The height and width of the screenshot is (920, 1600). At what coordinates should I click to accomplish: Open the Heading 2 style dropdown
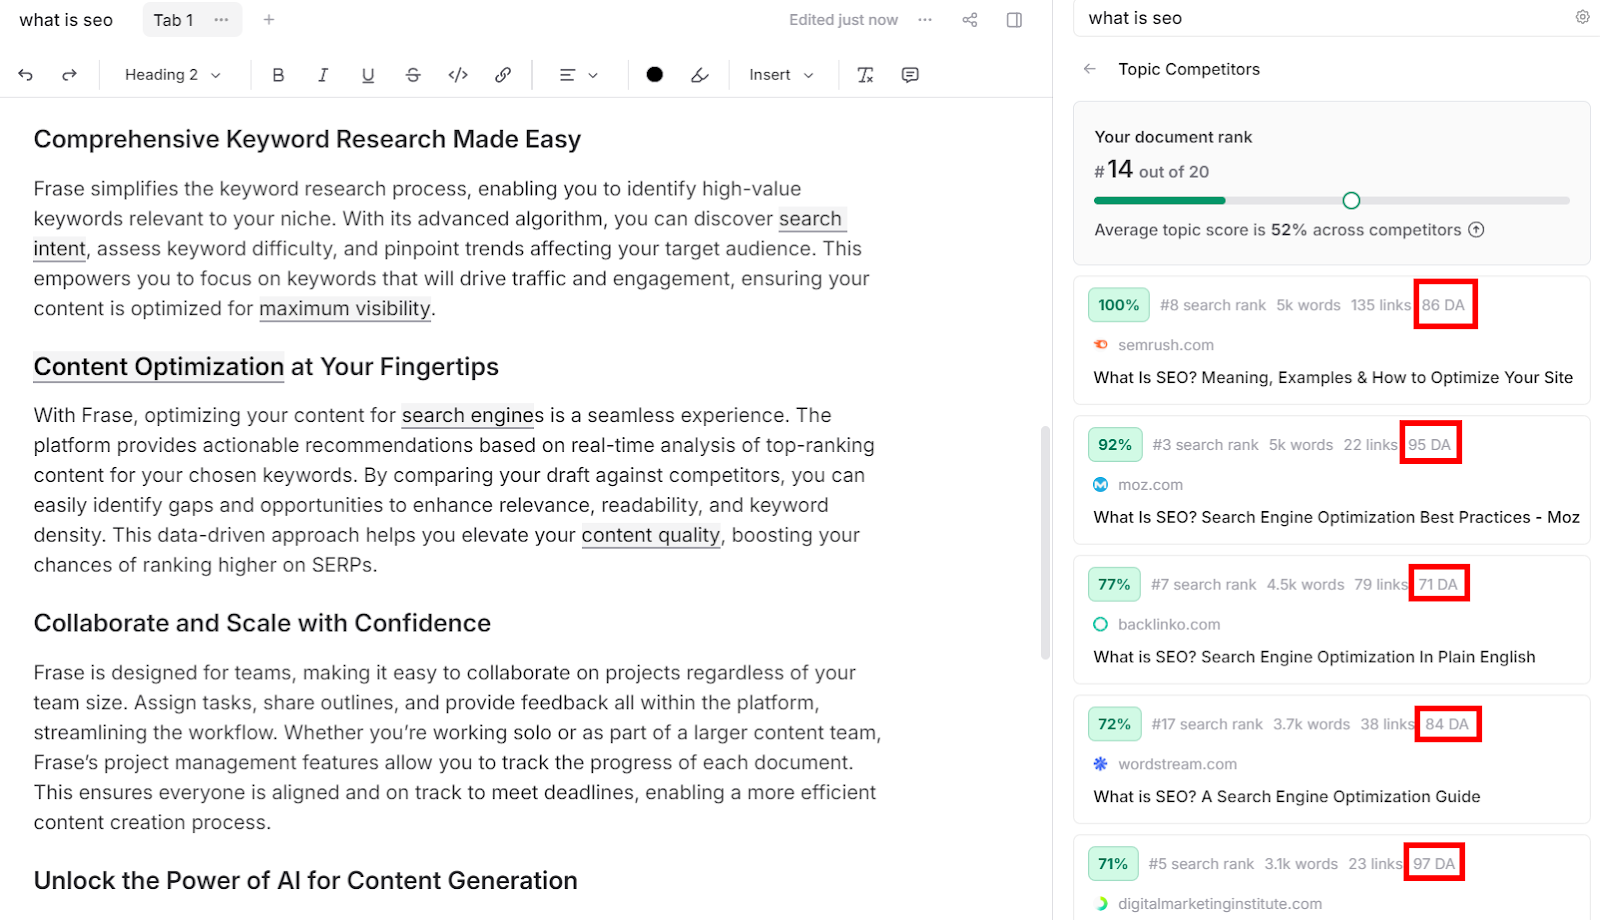point(172,75)
